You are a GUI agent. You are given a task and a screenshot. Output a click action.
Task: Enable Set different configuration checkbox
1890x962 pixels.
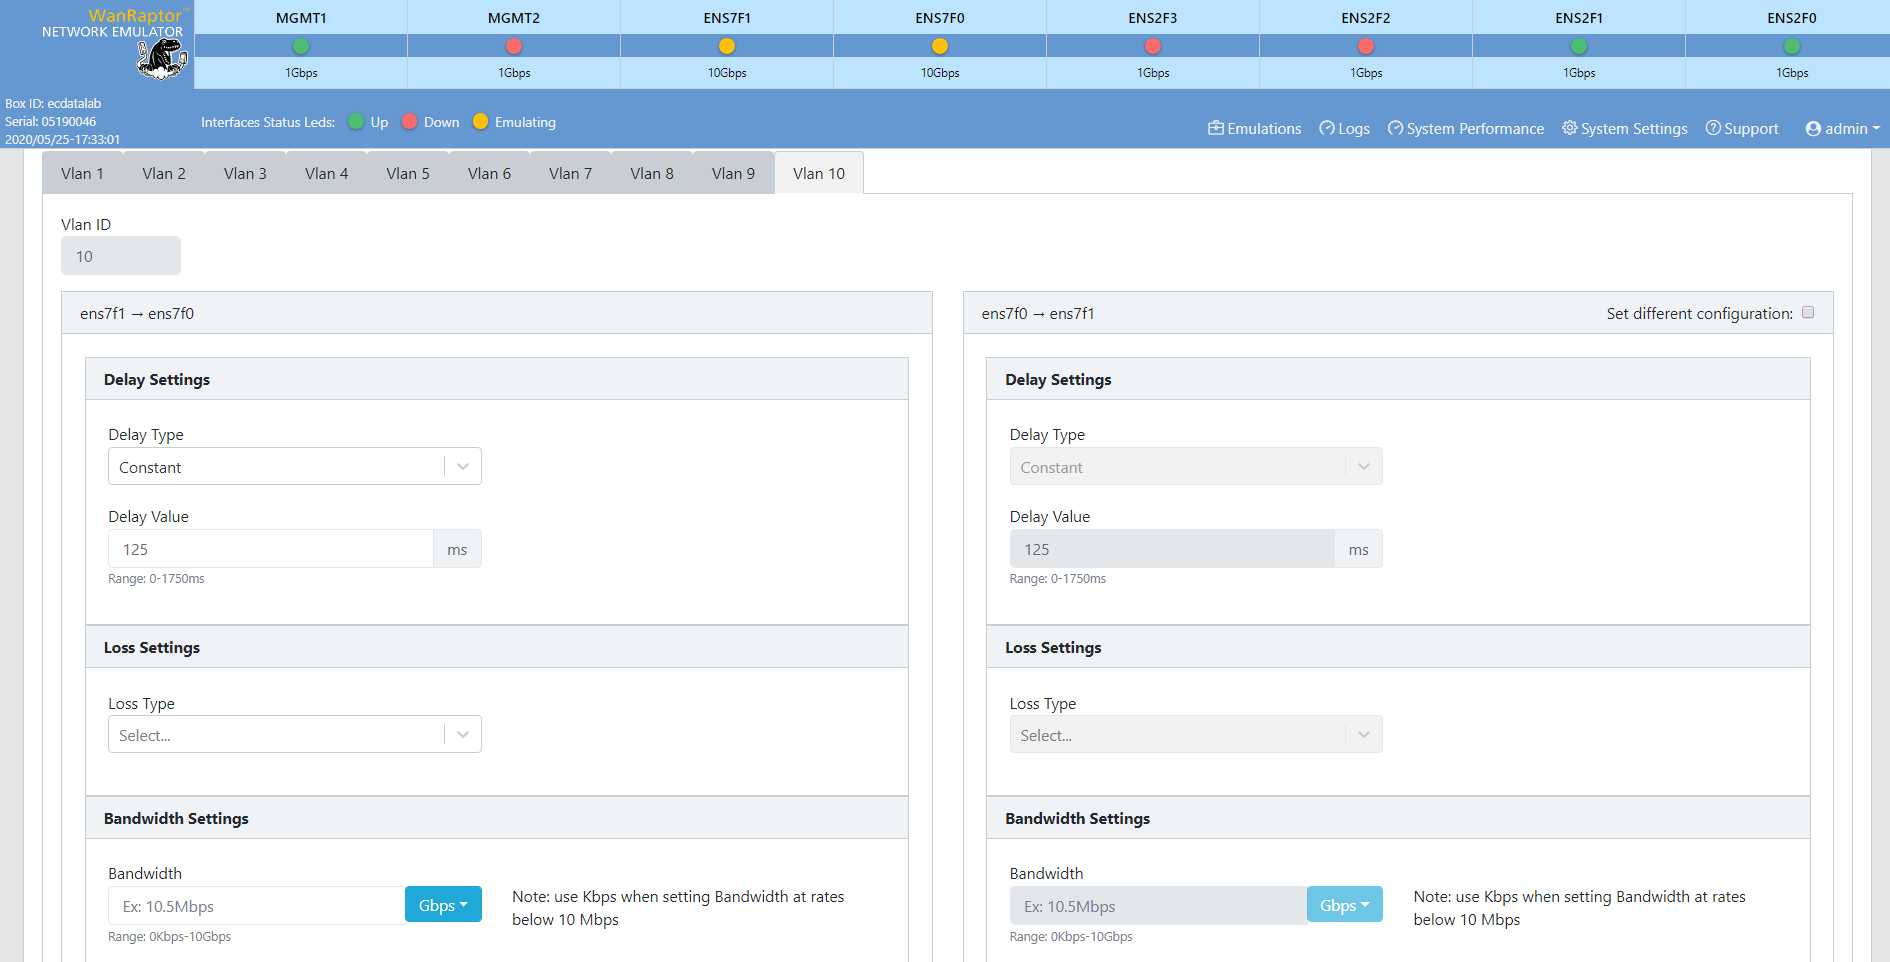coord(1808,313)
